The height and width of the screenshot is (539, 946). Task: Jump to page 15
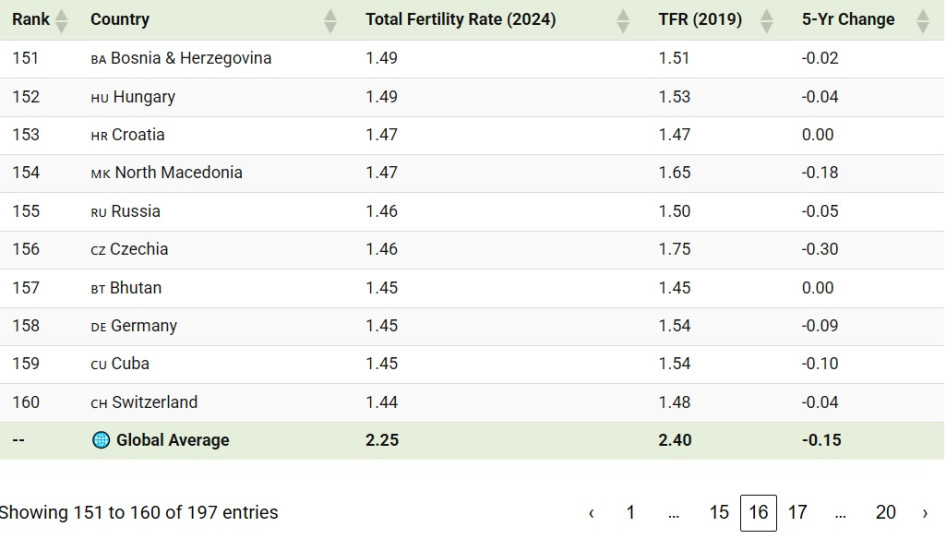[x=718, y=513]
